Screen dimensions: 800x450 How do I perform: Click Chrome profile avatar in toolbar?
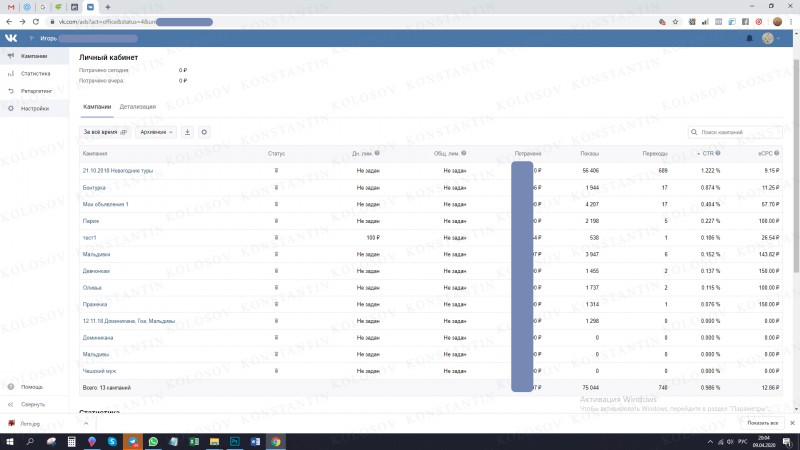(x=777, y=22)
